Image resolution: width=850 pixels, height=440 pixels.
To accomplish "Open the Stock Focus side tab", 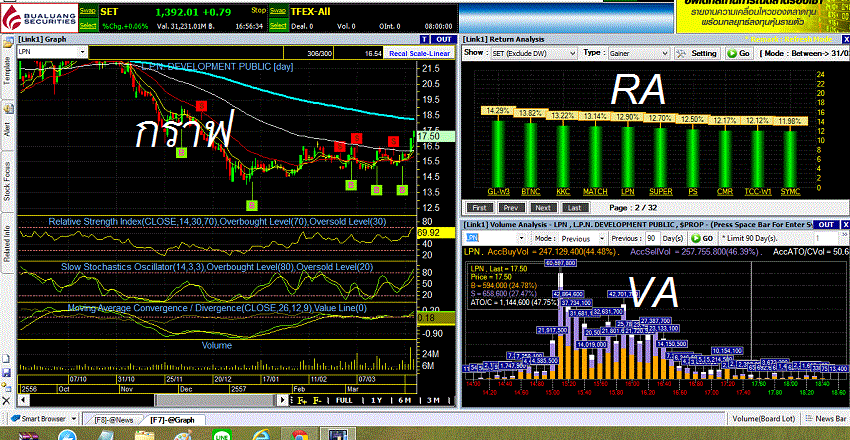I will pos(8,183).
